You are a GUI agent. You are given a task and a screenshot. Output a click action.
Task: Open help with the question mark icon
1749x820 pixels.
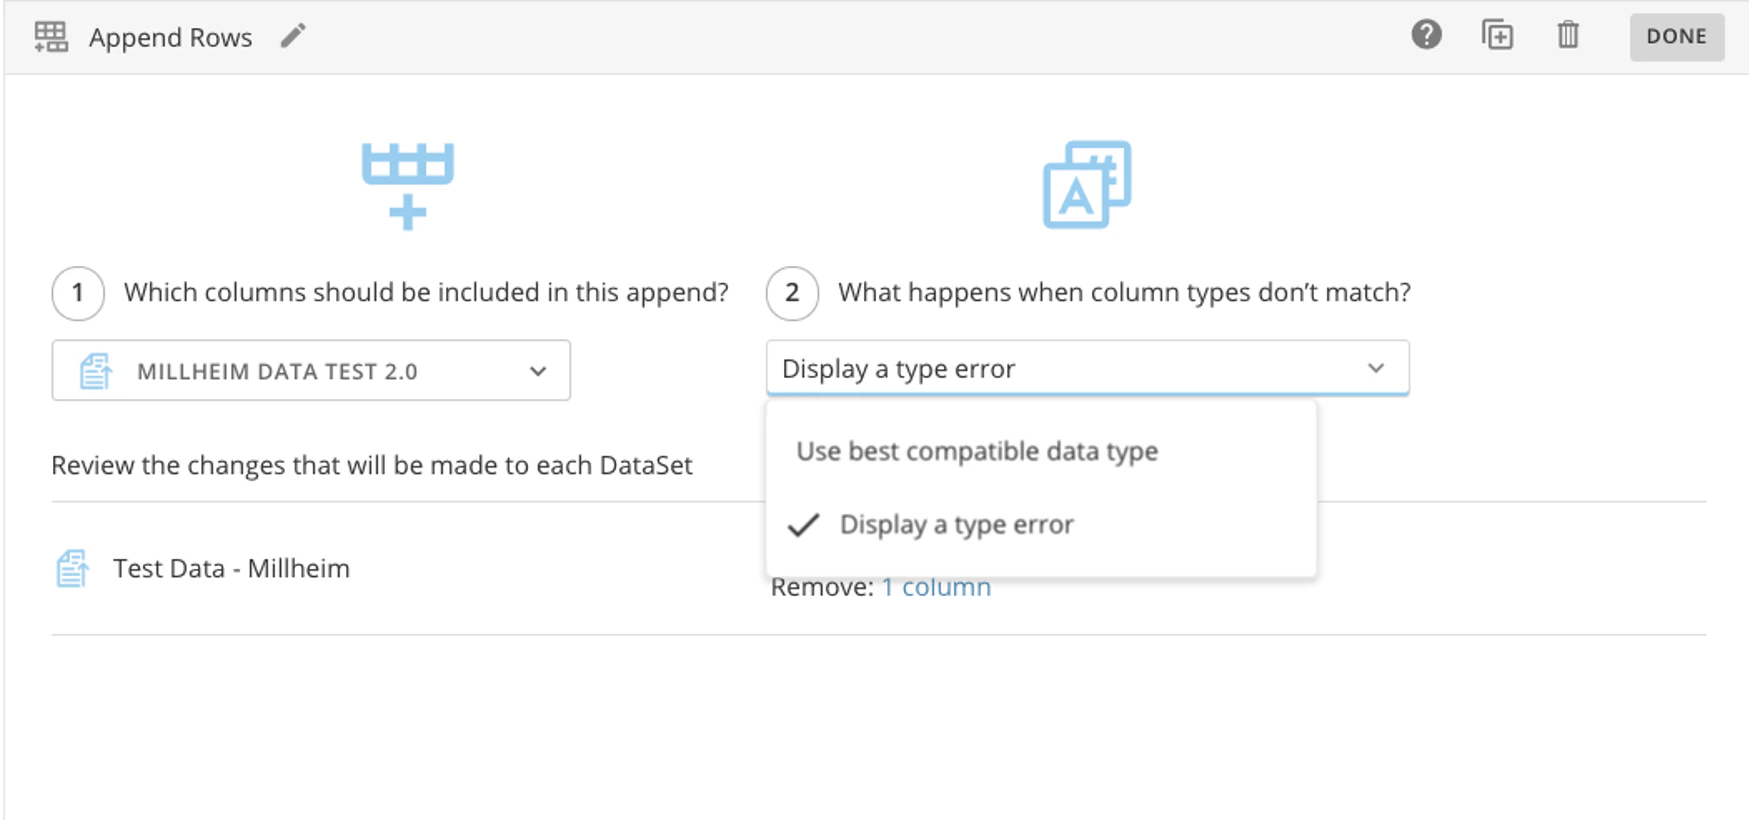click(x=1426, y=35)
